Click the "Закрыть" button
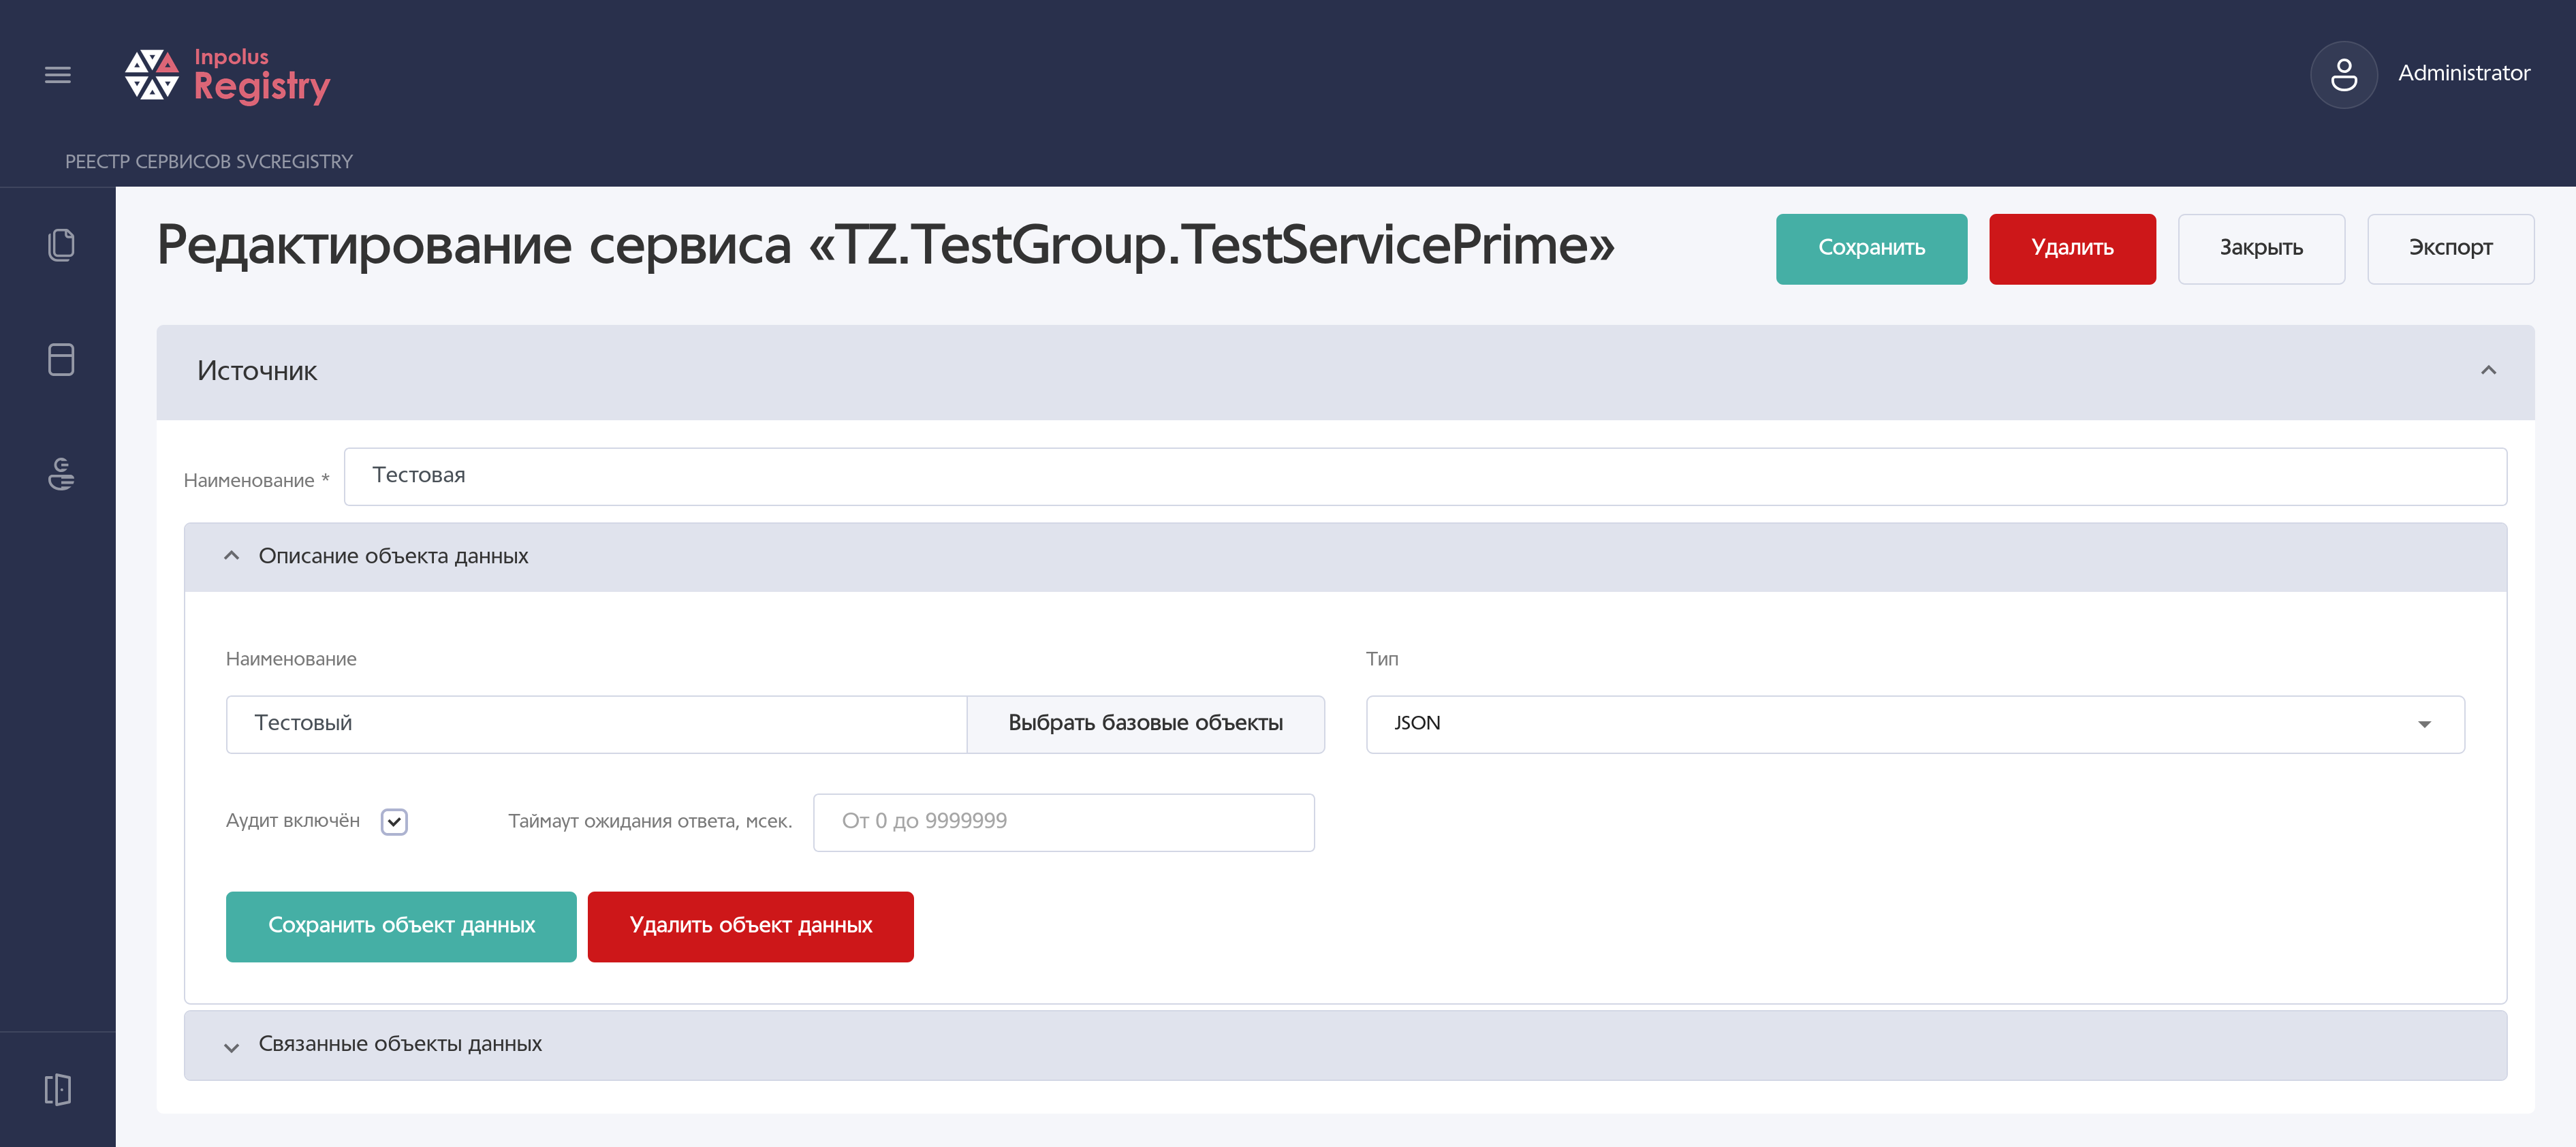The height and width of the screenshot is (1147, 2576). 2261,248
